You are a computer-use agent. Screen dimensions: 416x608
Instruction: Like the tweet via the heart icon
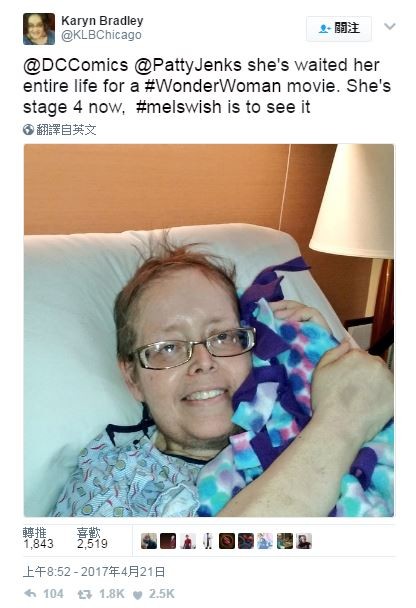pyautogui.click(x=138, y=594)
